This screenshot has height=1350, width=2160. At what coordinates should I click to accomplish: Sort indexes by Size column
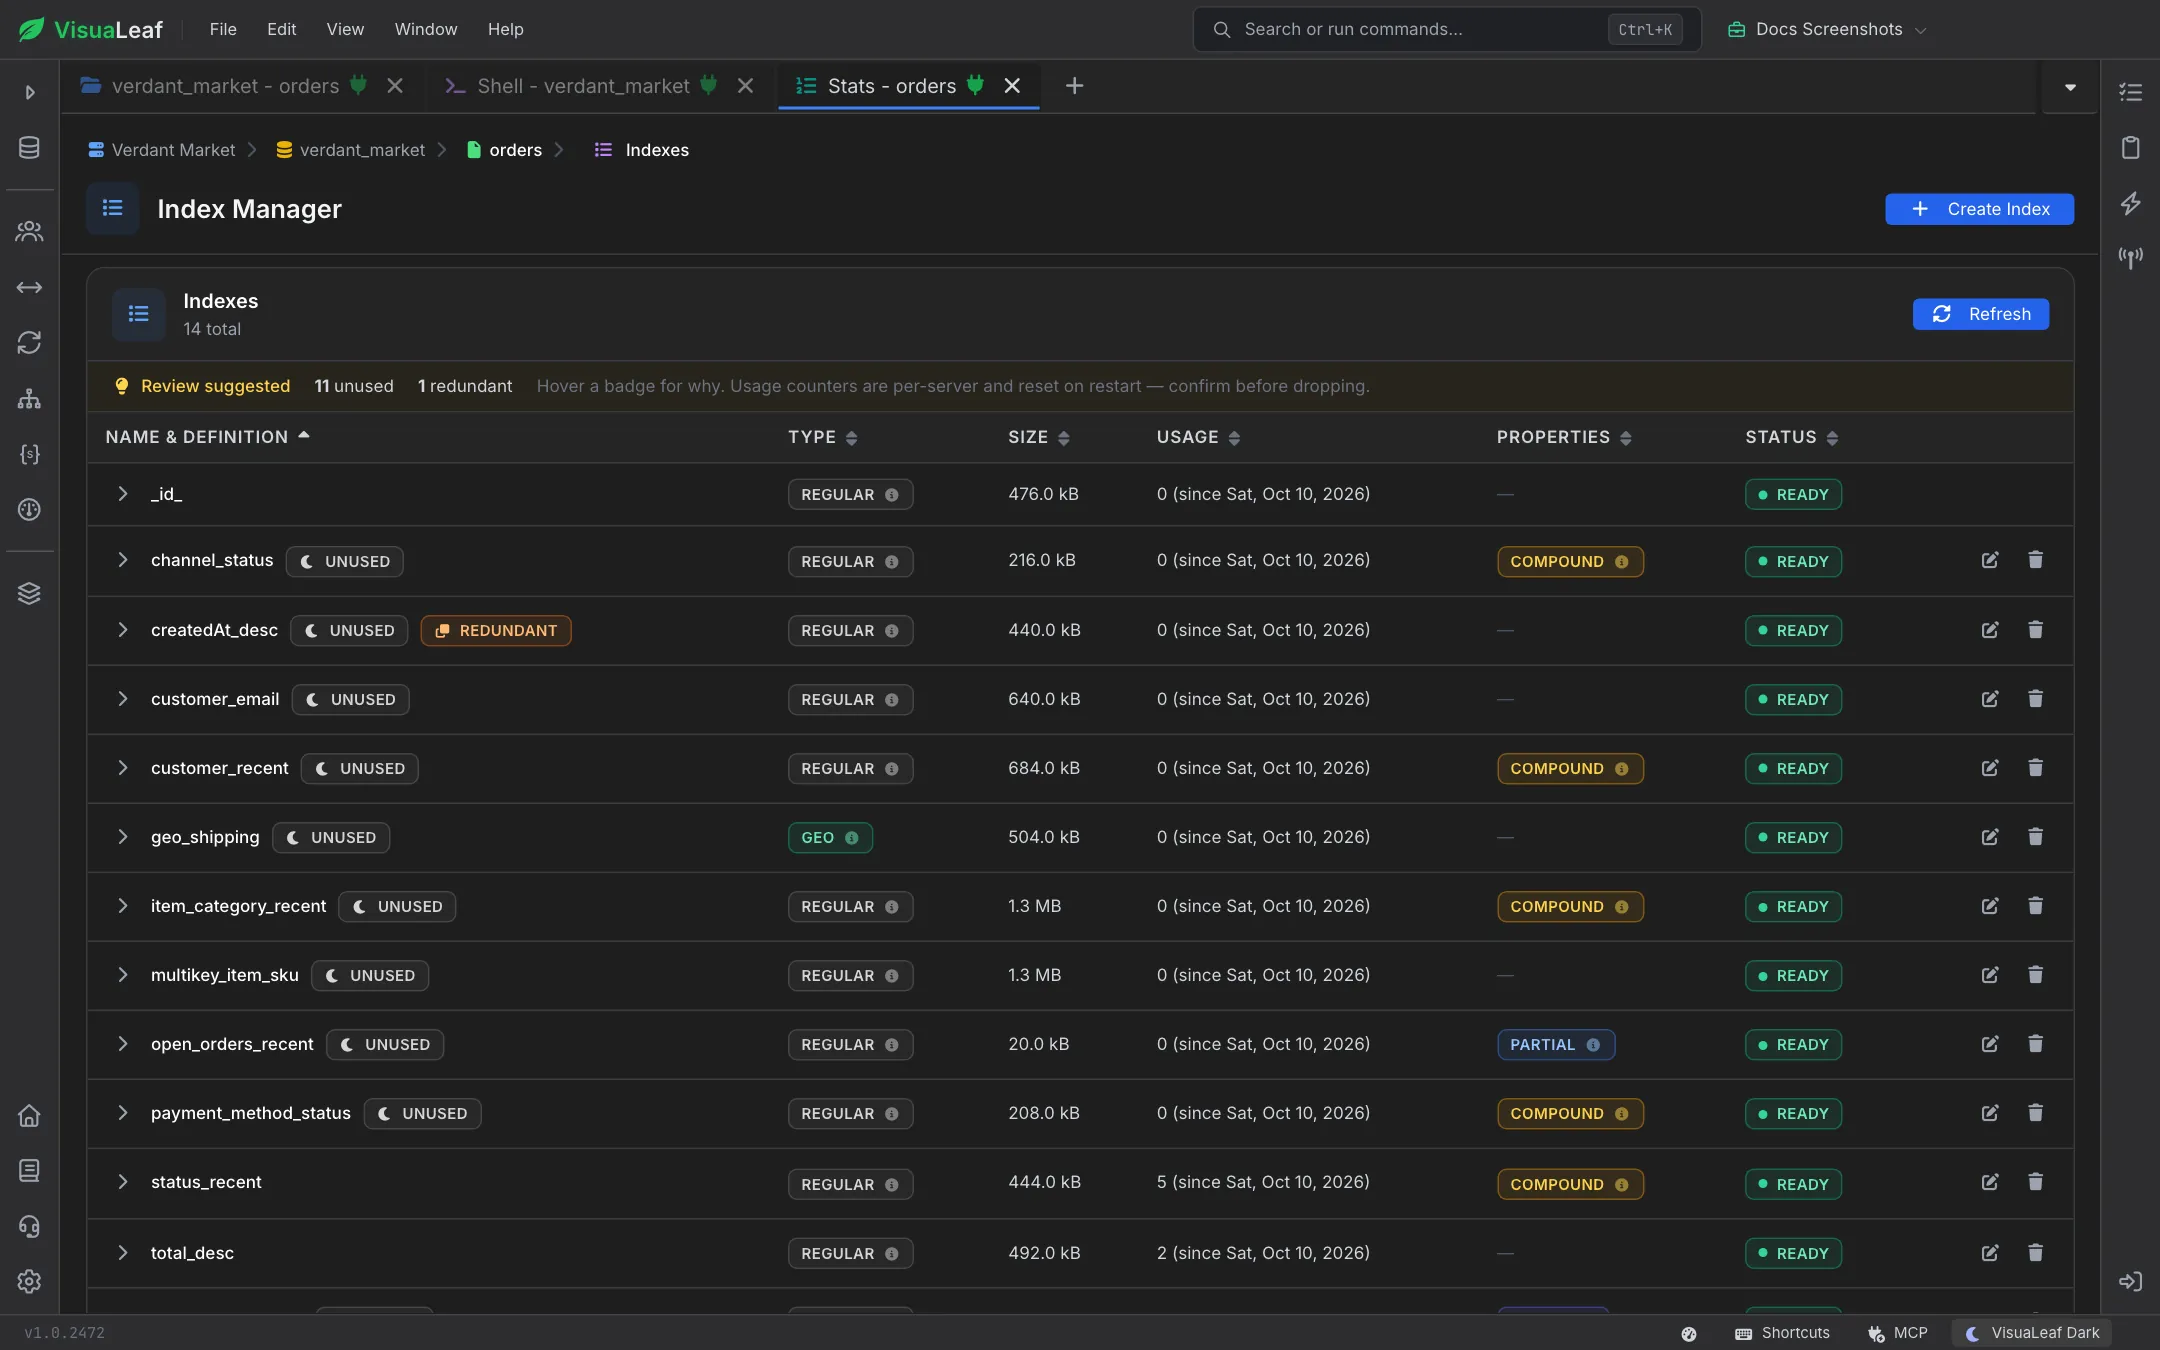tap(1038, 437)
